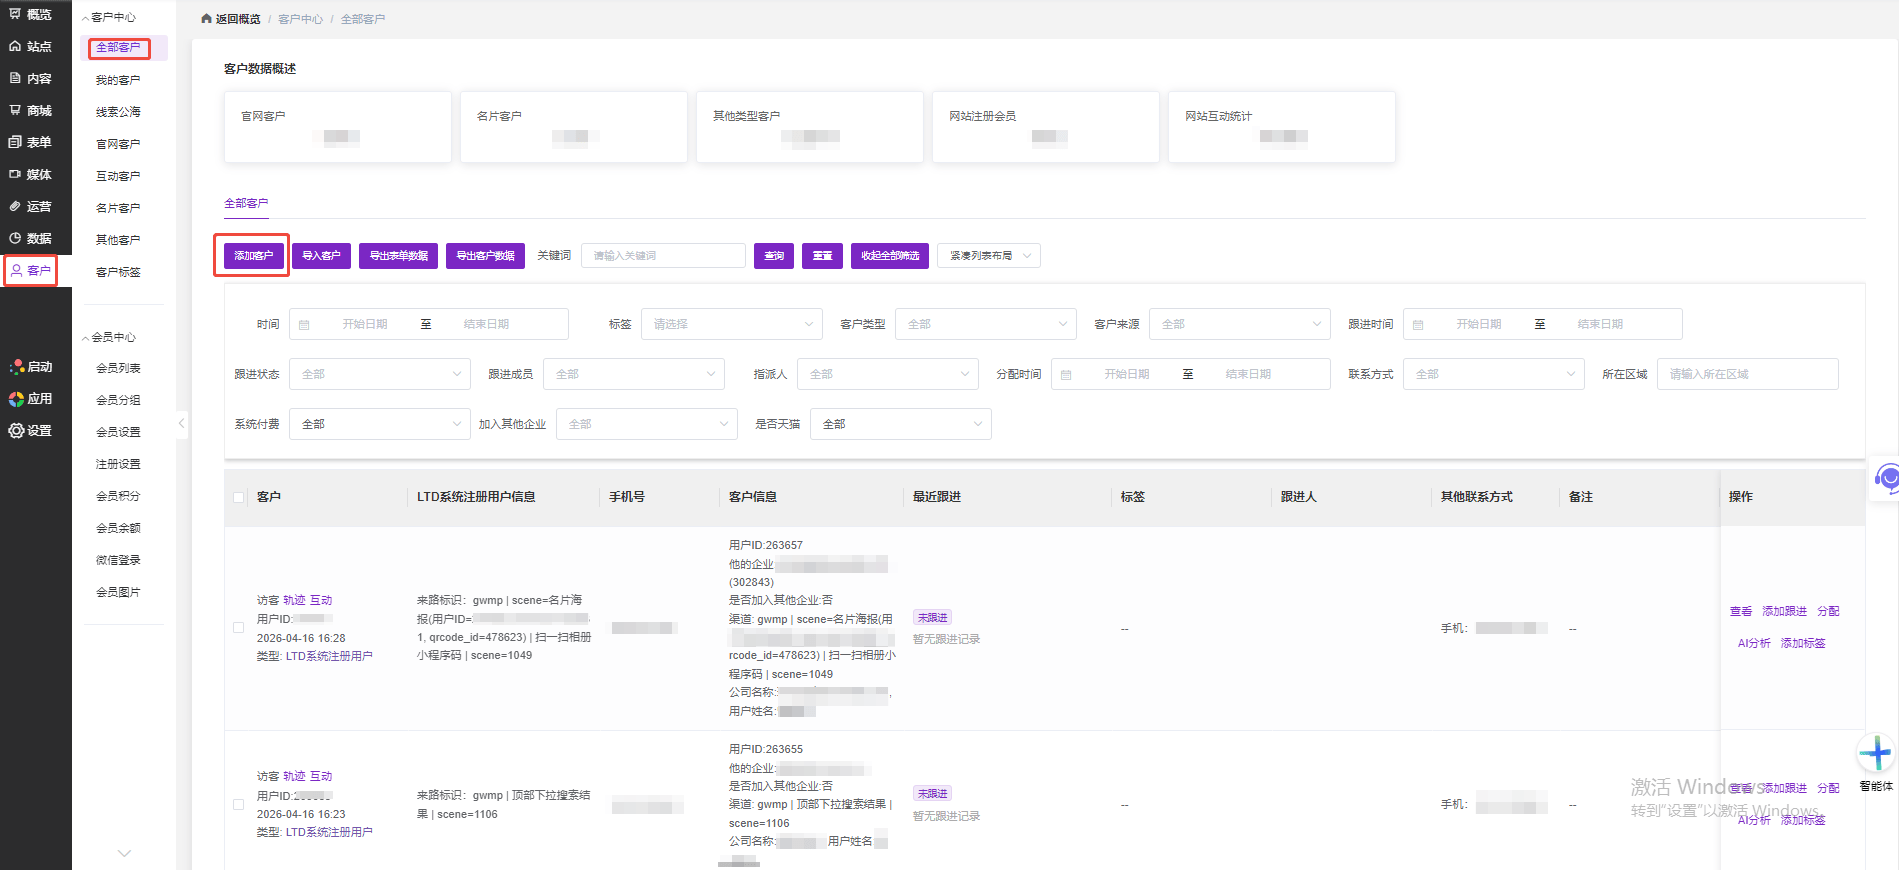Click the 关键词 keyword search input field

pyautogui.click(x=663, y=256)
